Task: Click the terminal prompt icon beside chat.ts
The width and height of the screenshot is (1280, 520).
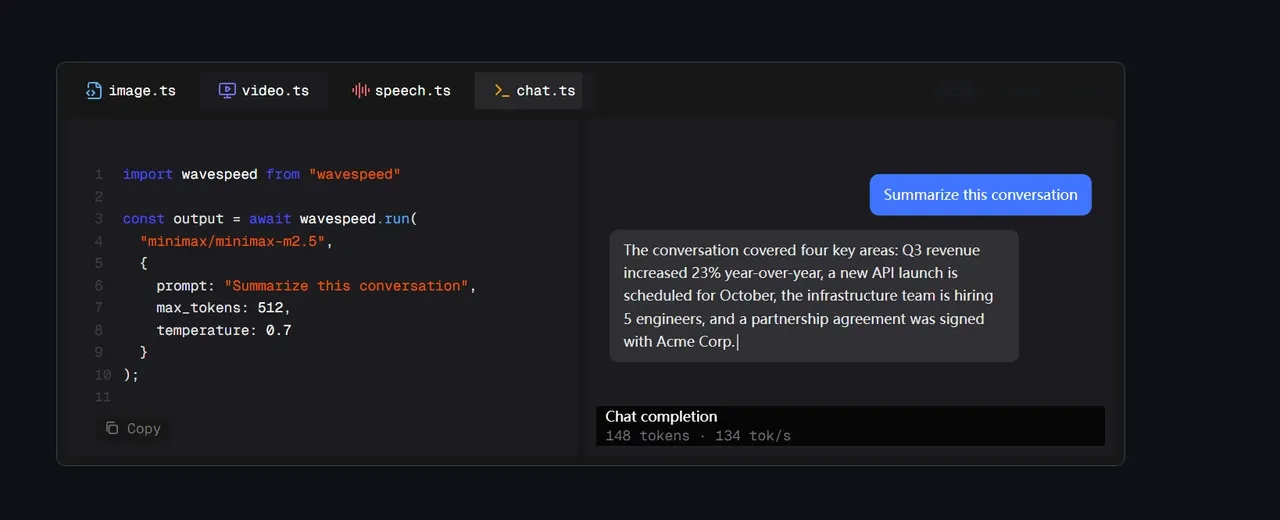Action: (502, 90)
